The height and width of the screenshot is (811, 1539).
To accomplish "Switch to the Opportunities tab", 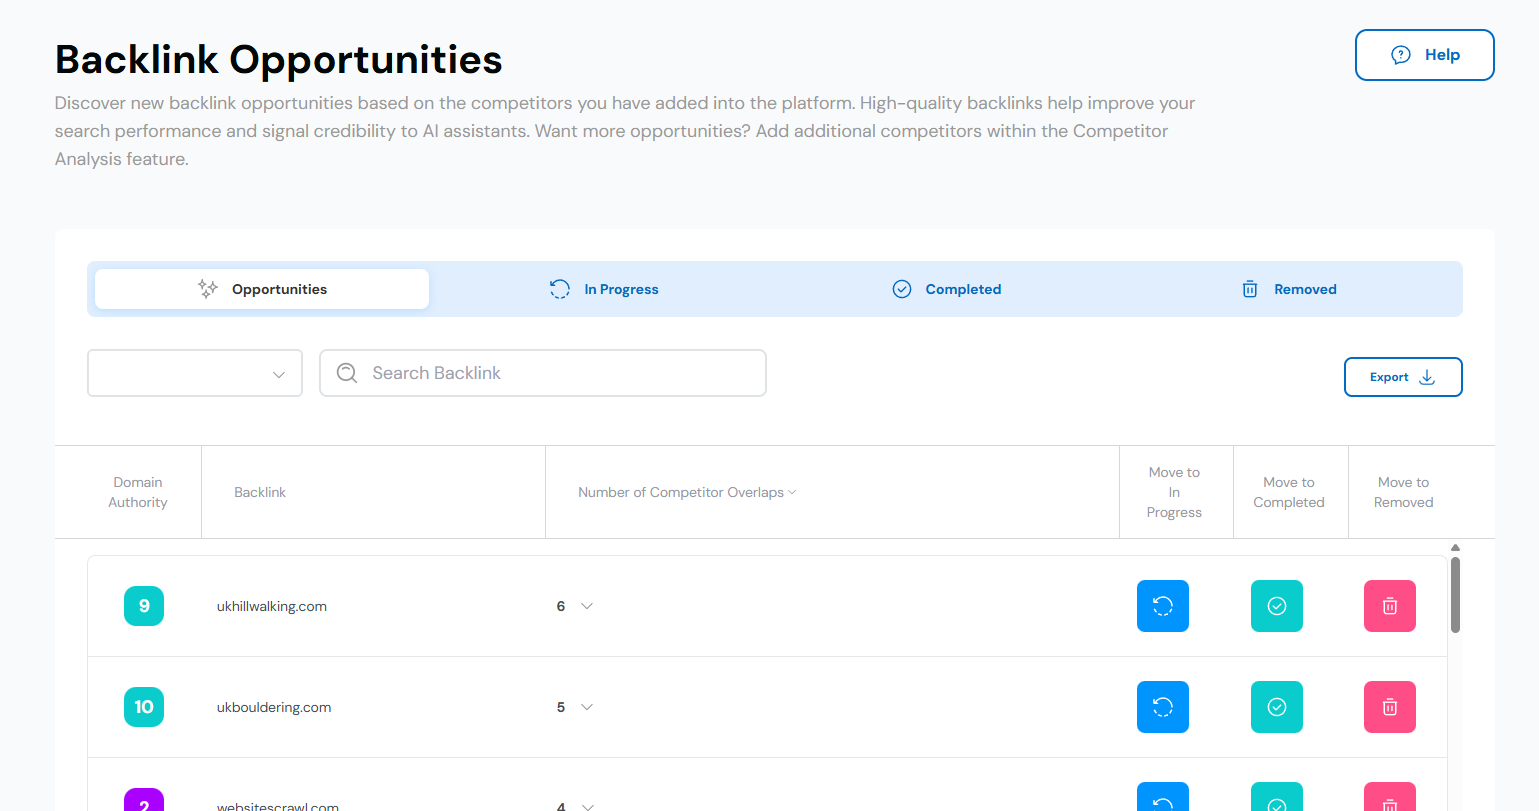I will click(262, 289).
